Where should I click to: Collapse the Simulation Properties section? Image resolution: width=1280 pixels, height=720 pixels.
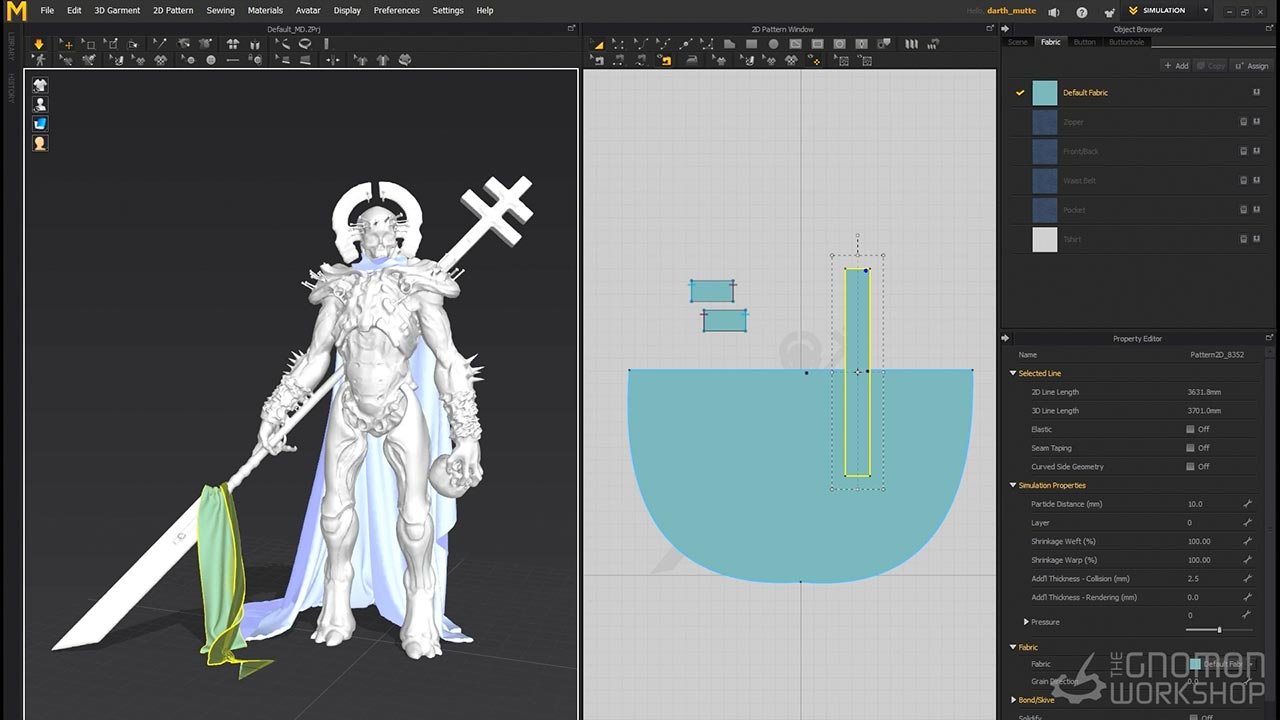1013,486
